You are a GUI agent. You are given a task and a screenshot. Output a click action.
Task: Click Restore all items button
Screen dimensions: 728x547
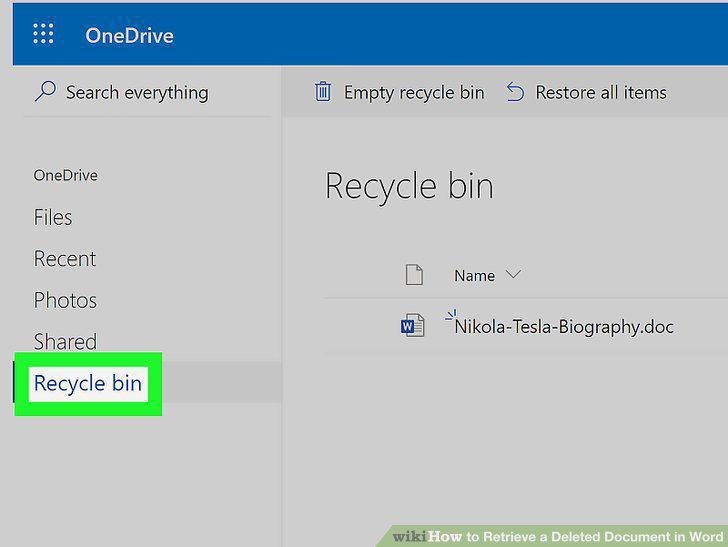[x=586, y=92]
